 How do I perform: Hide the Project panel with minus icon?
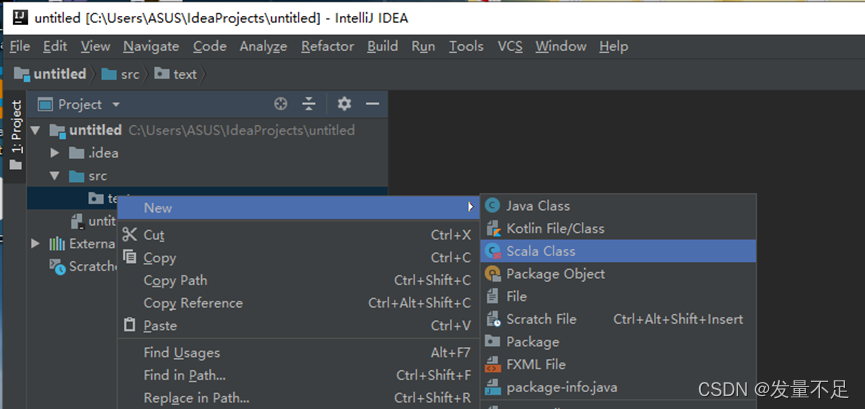[373, 104]
